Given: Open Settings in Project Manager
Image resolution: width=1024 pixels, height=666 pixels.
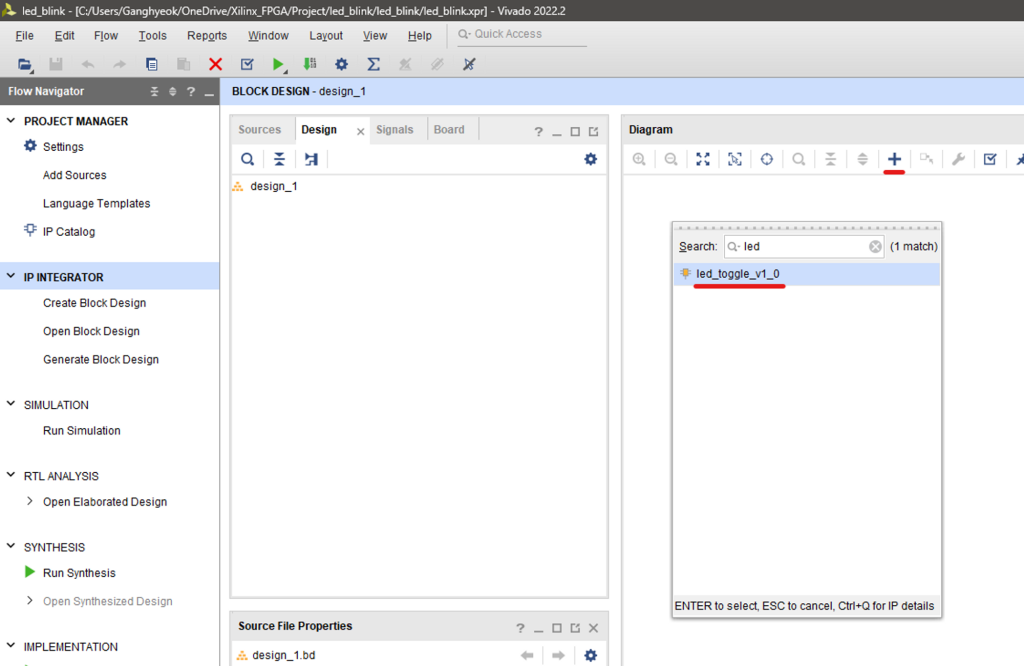Looking at the screenshot, I should pyautogui.click(x=63, y=147).
